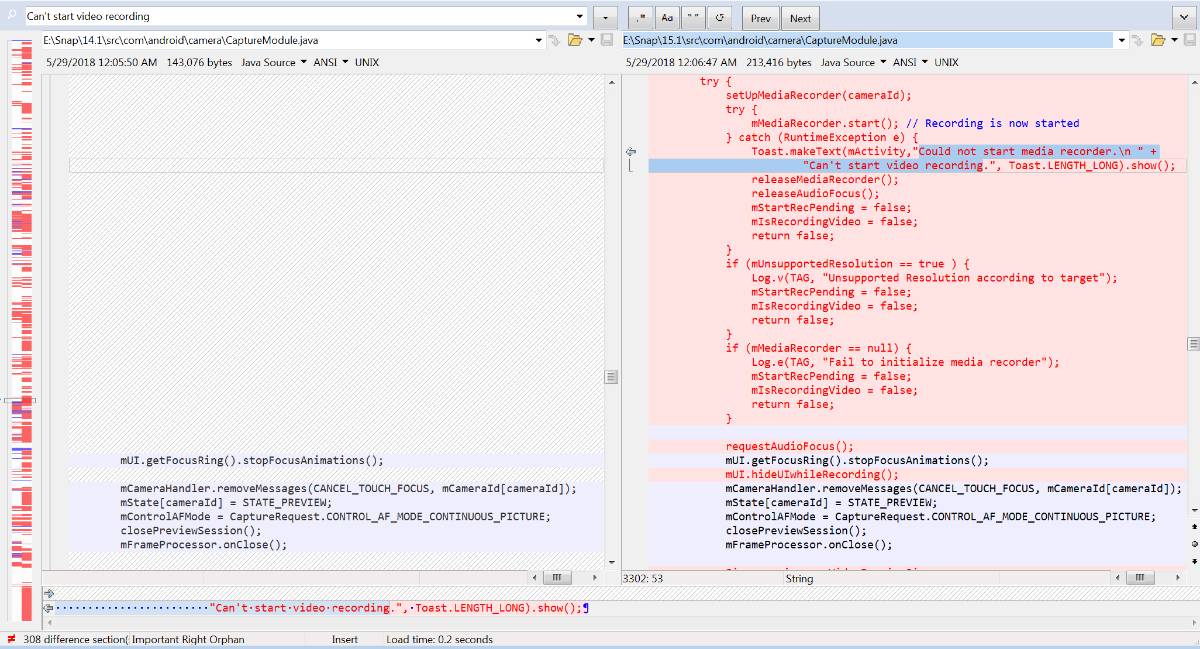The image size is (1200, 649).
Task: Click the left pane '143,076 bytes' file size
Action: coord(199,62)
